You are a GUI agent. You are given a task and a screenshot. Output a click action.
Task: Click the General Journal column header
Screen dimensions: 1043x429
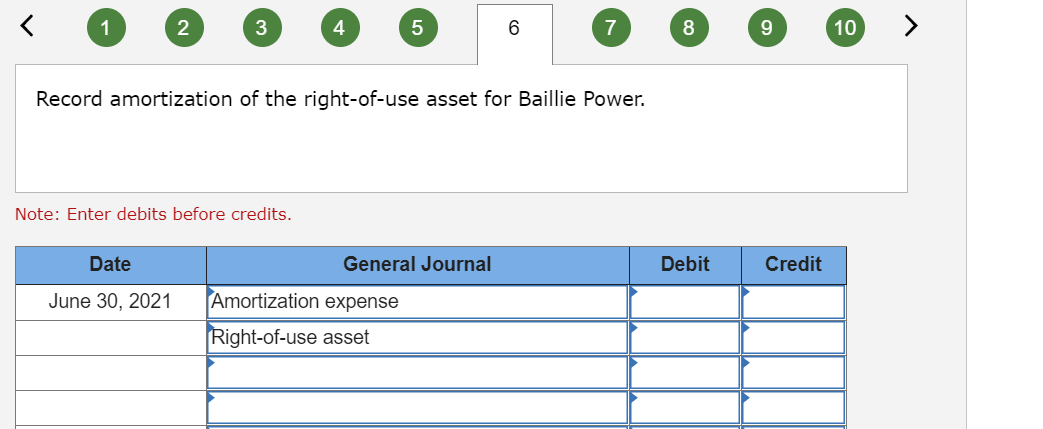pos(417,265)
